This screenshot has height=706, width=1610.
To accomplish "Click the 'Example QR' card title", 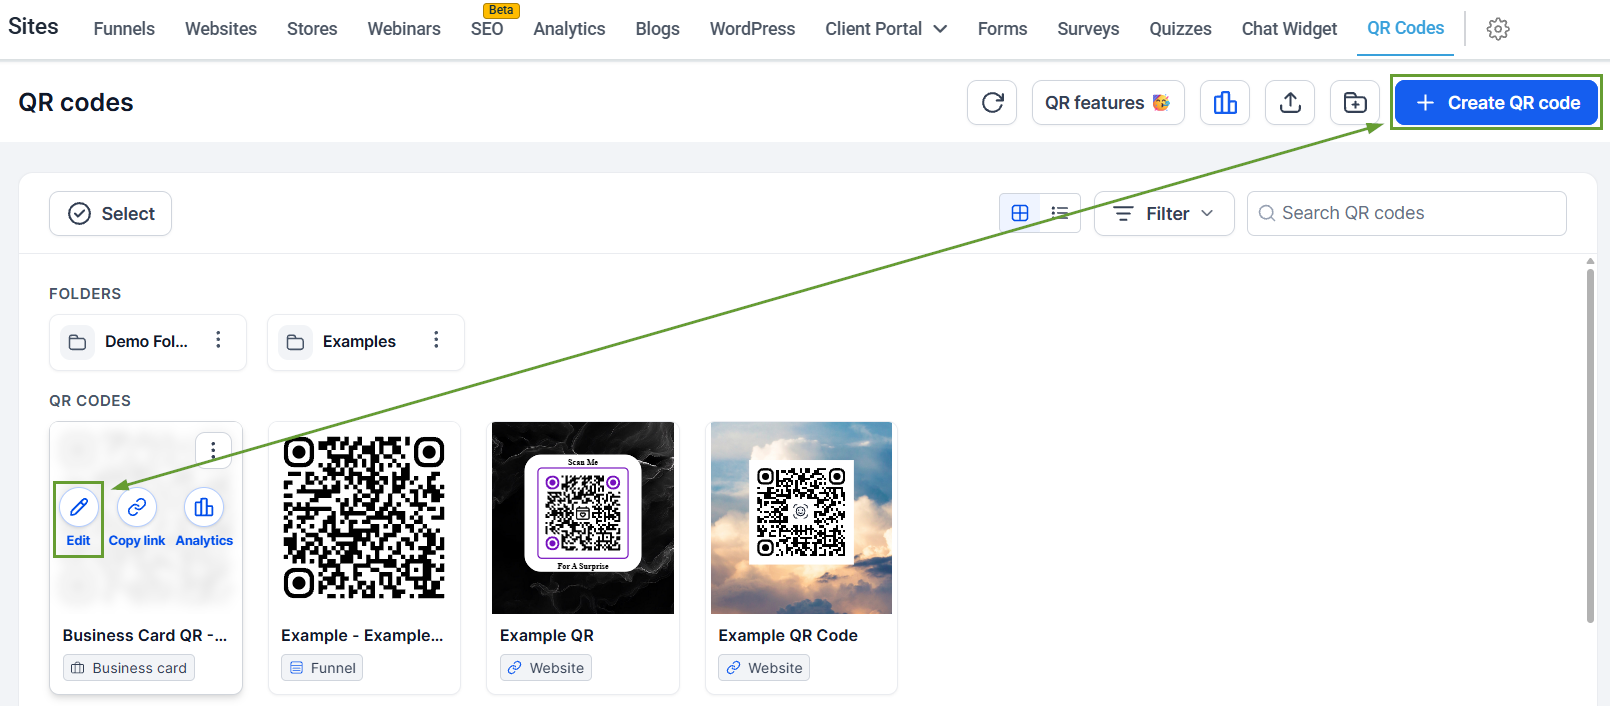I will click(547, 635).
